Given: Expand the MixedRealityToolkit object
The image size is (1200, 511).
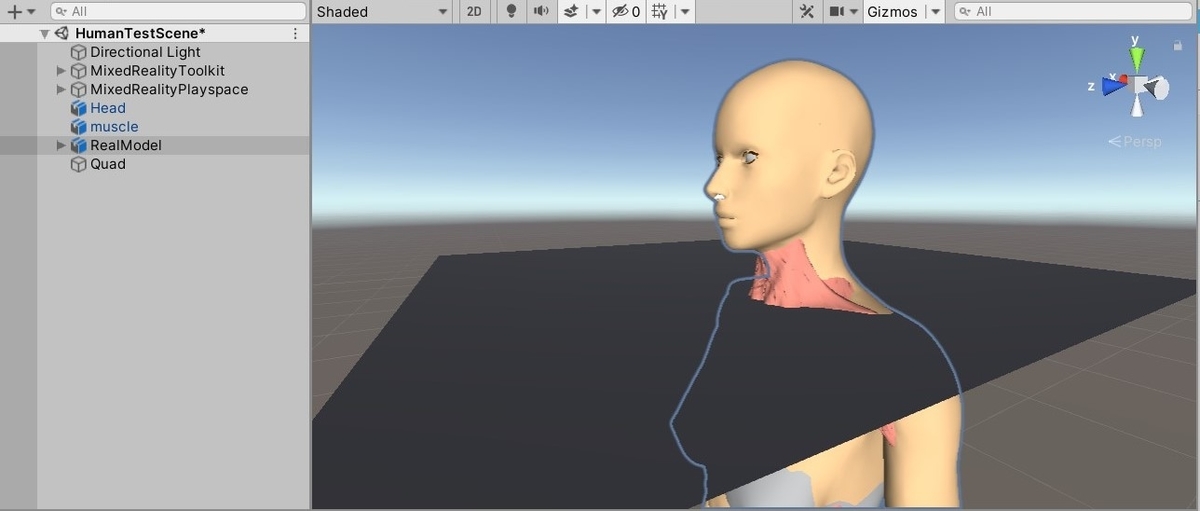Looking at the screenshot, I should point(61,71).
